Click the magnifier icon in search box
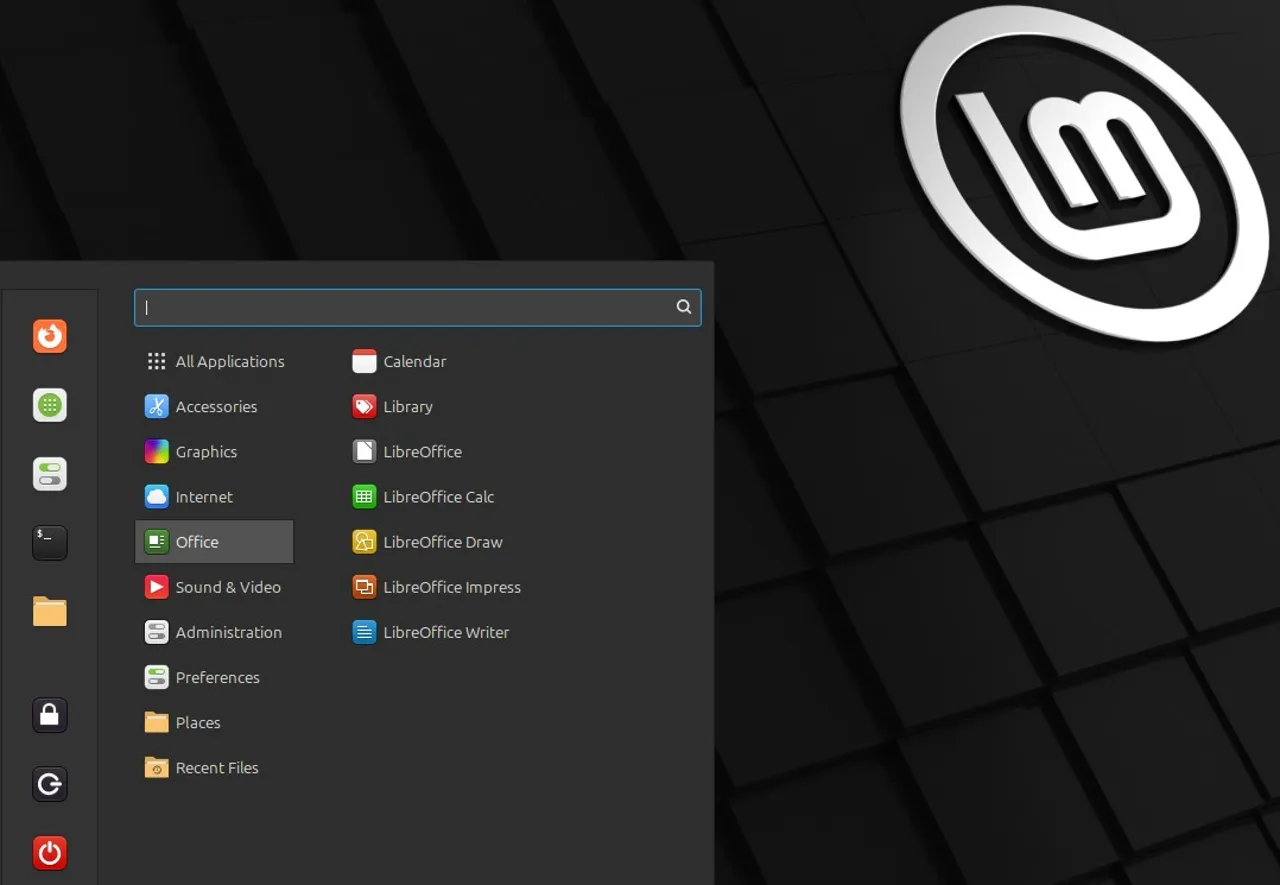 684,307
